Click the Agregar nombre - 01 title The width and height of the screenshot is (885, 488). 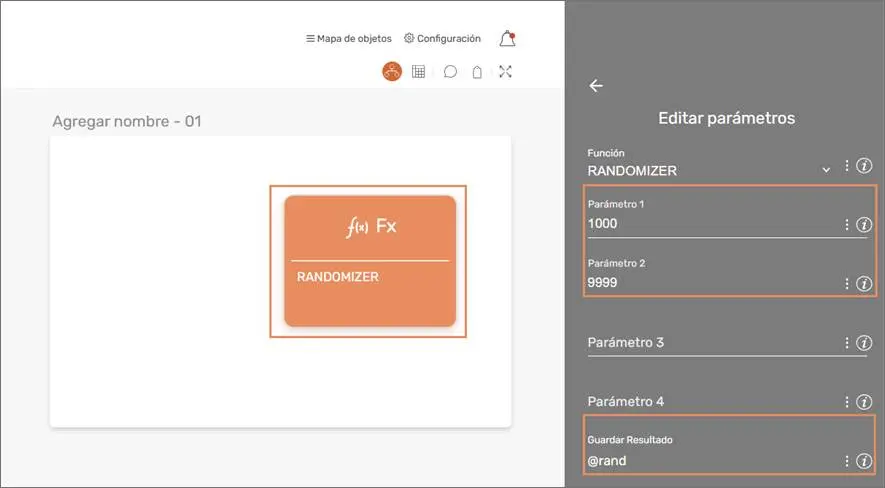click(127, 121)
